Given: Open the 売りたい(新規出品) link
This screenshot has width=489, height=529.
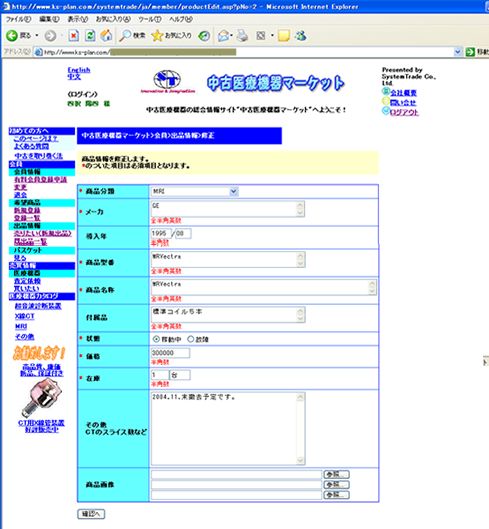Looking at the screenshot, I should pyautogui.click(x=43, y=234).
